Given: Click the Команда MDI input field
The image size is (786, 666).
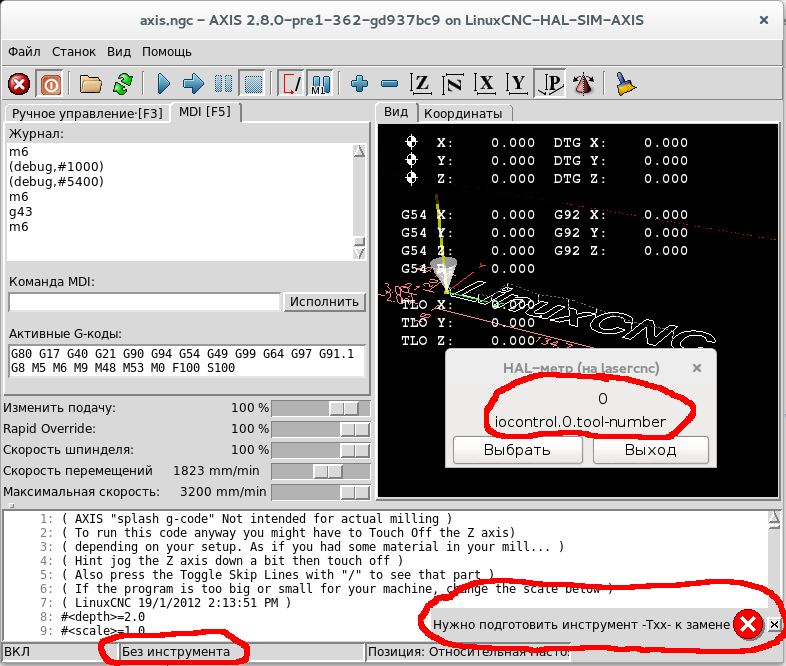Looking at the screenshot, I should [x=144, y=302].
